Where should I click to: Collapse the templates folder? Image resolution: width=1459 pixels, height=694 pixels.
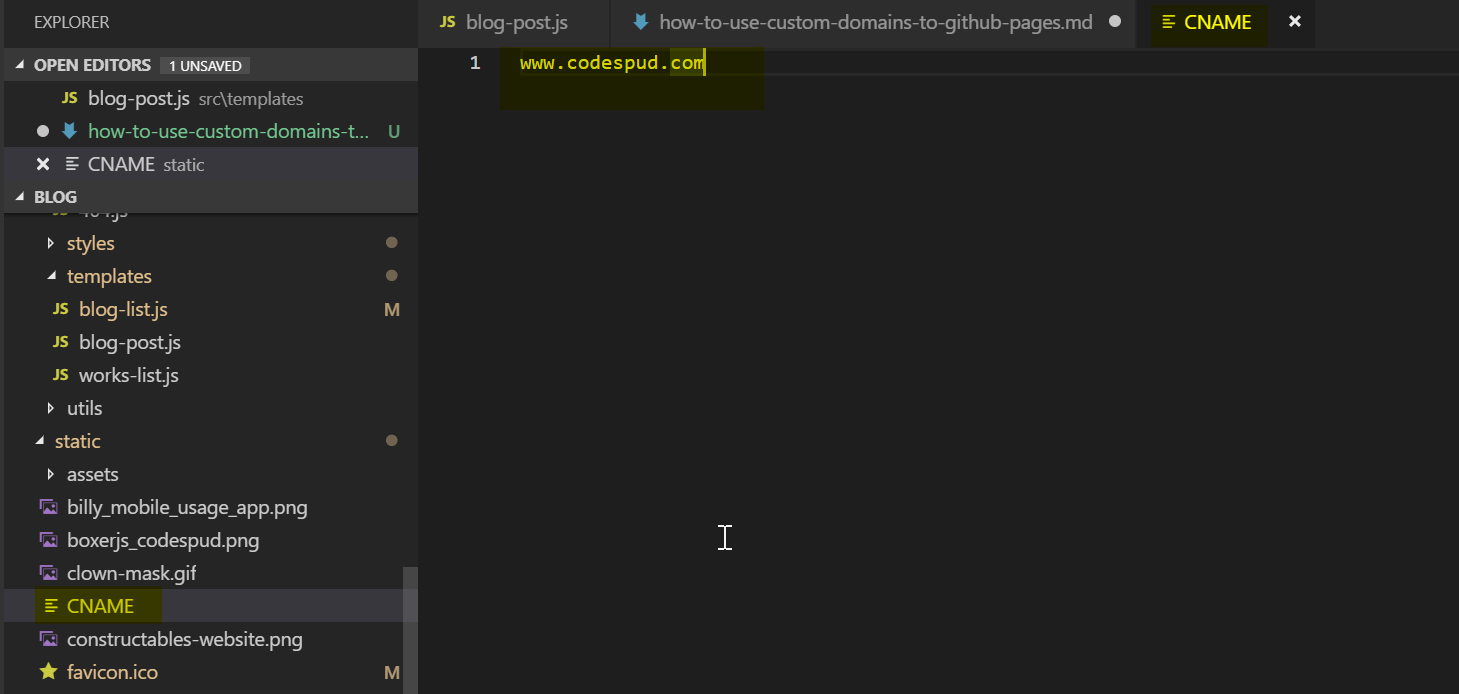[x=51, y=276]
